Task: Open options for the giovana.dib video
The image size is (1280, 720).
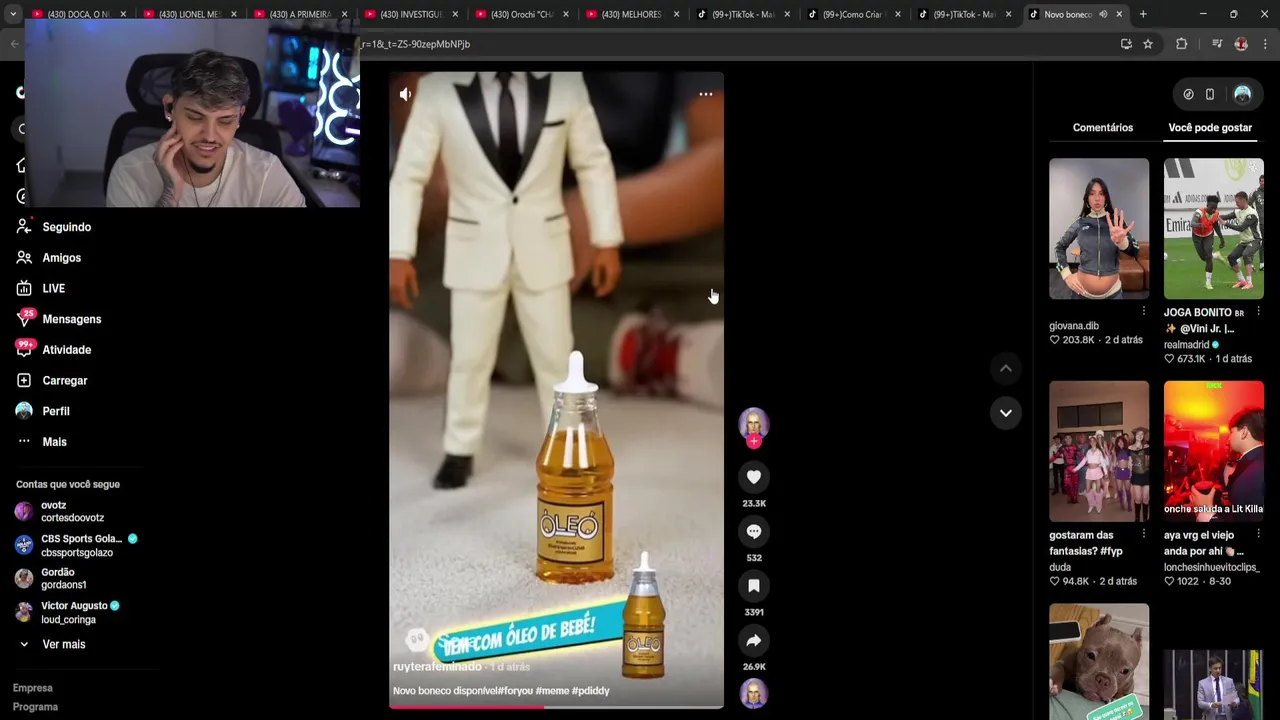Action: (x=1144, y=312)
